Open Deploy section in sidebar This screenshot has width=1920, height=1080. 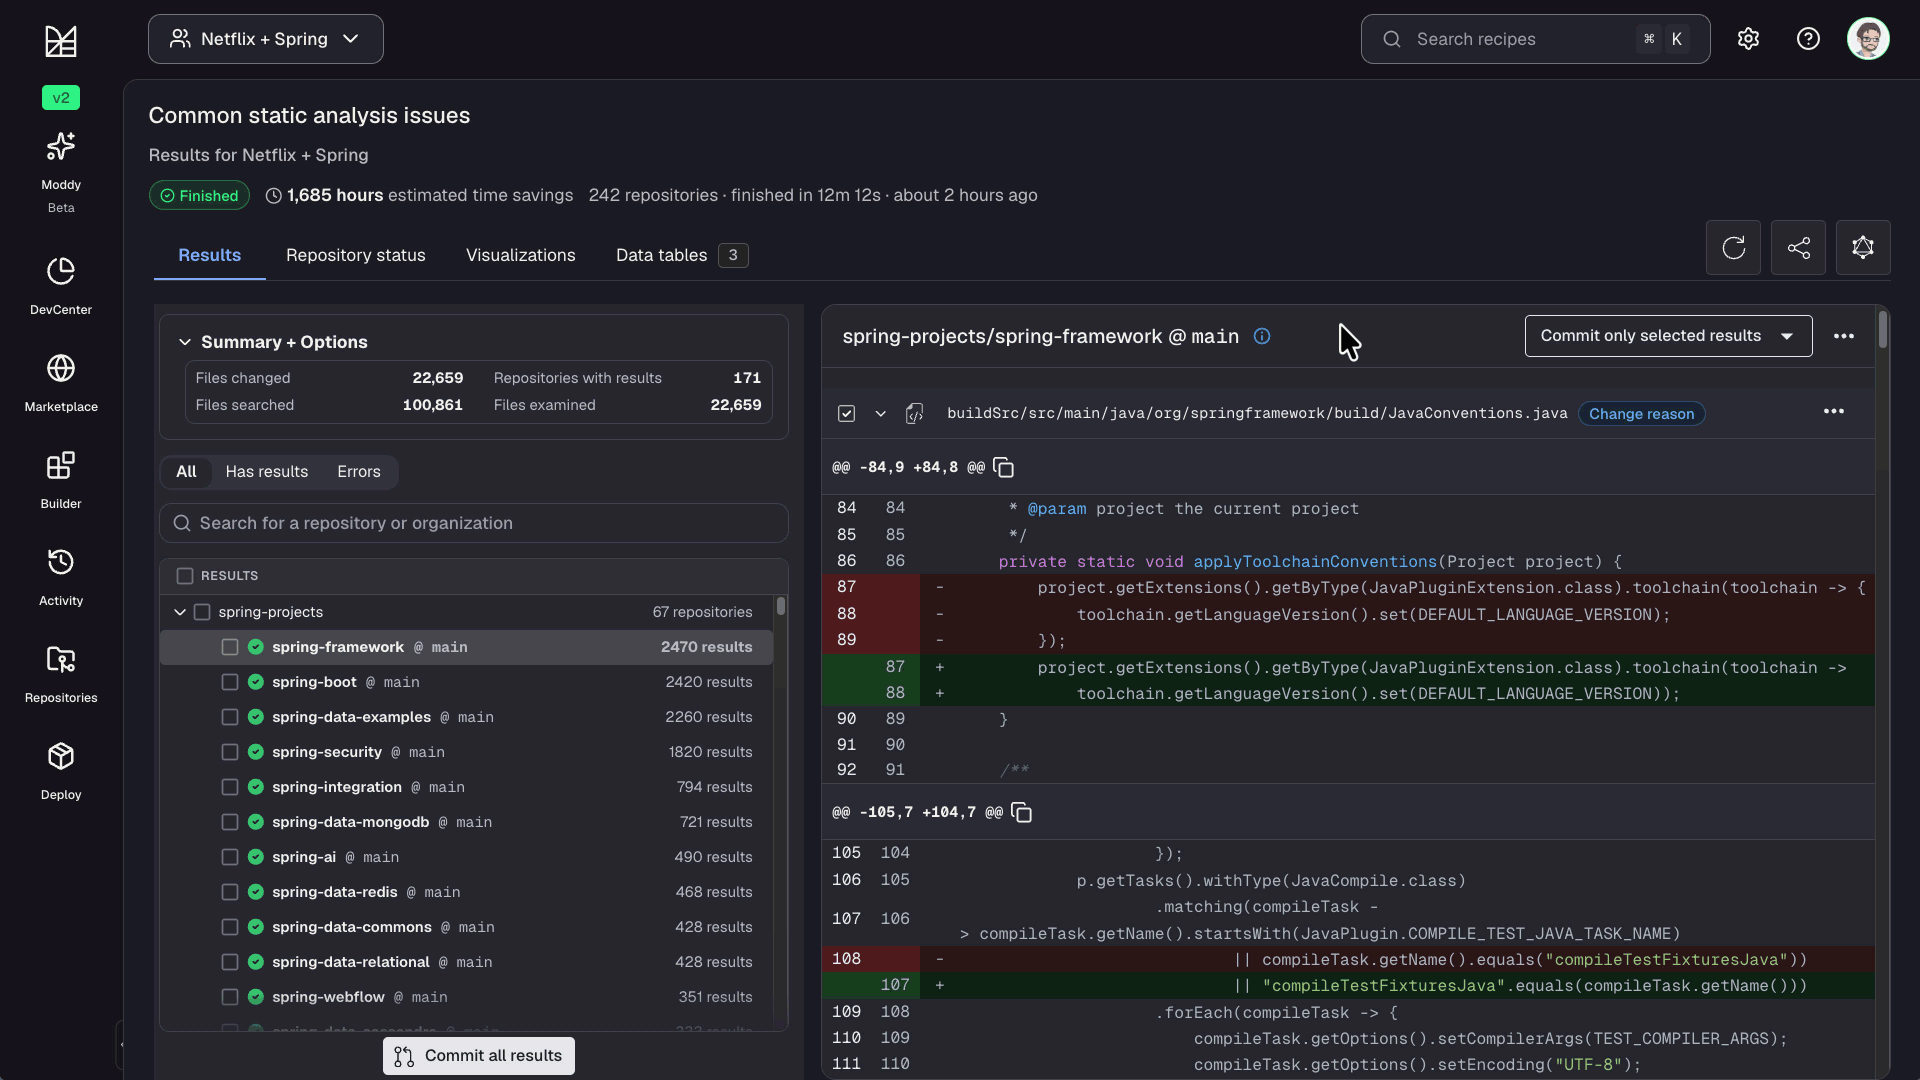61,771
